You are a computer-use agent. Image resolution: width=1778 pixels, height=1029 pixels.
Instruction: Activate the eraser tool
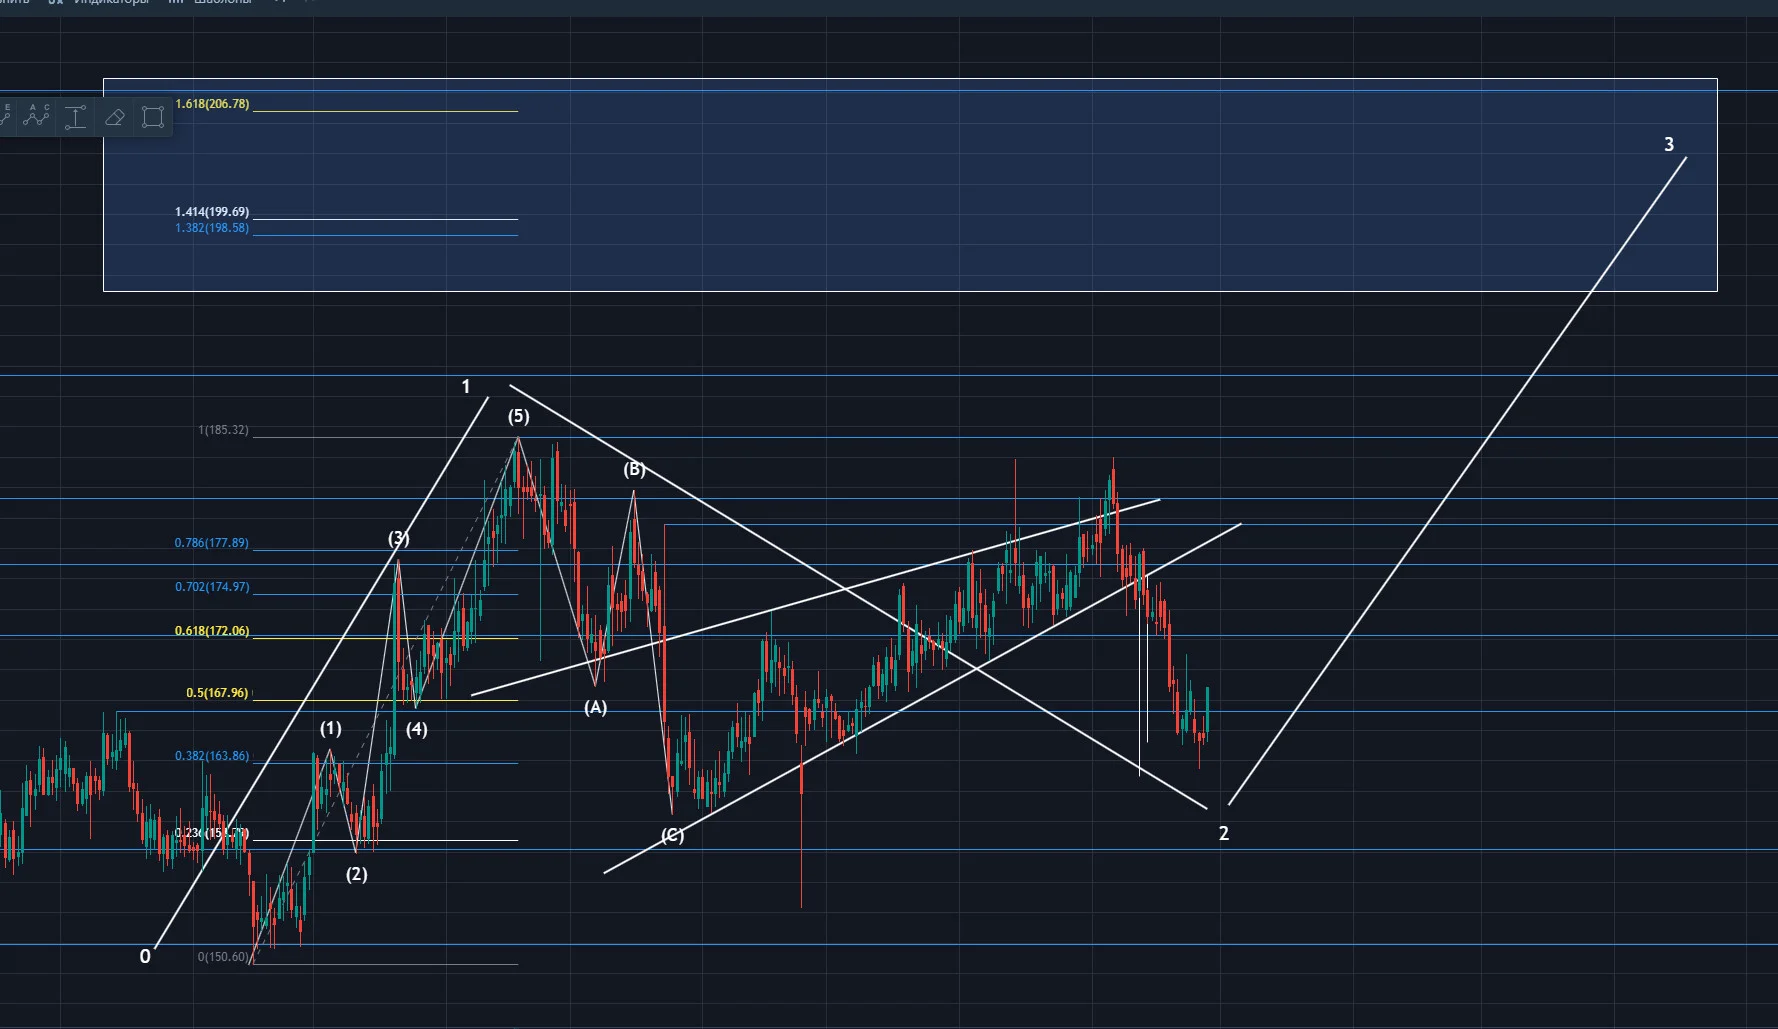coord(114,117)
